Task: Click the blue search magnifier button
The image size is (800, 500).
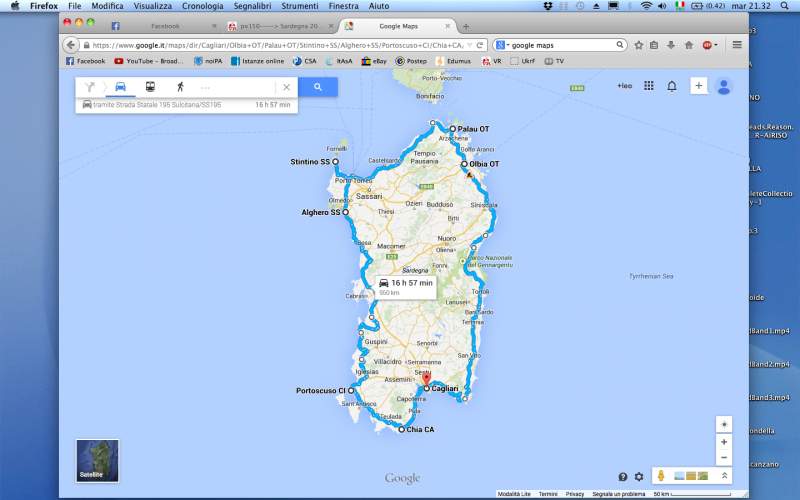Action: pos(318,87)
